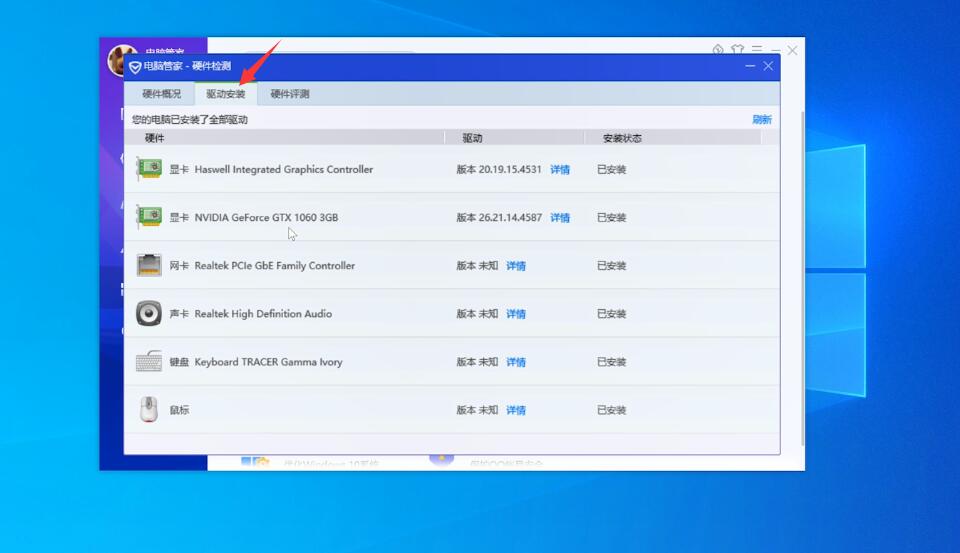Click version text 版本 26.21.14.4587
960x553 pixels.
click(x=499, y=217)
